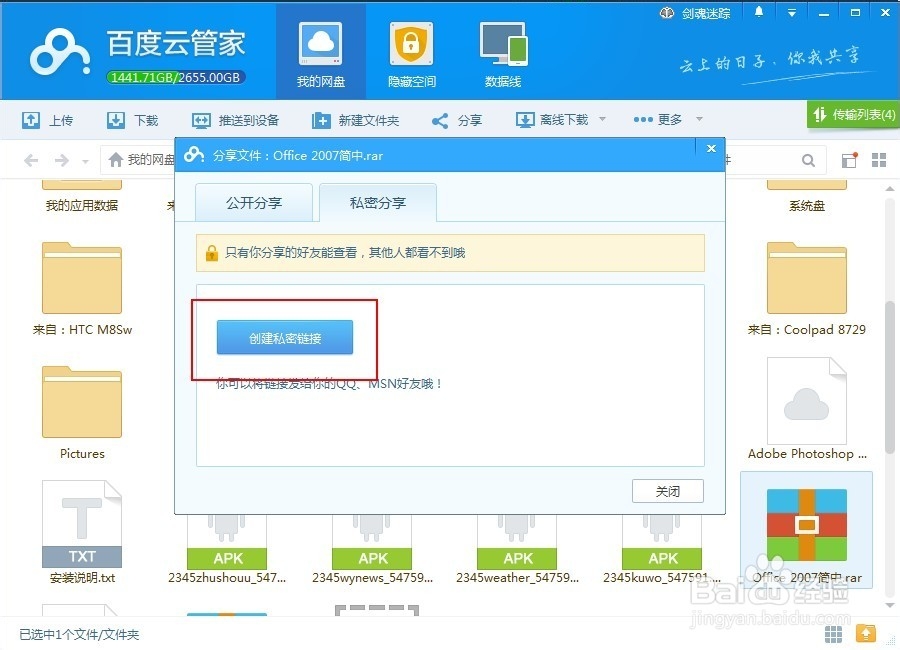Click 关闭 button in share dialog
This screenshot has width=900, height=650.
tap(668, 491)
